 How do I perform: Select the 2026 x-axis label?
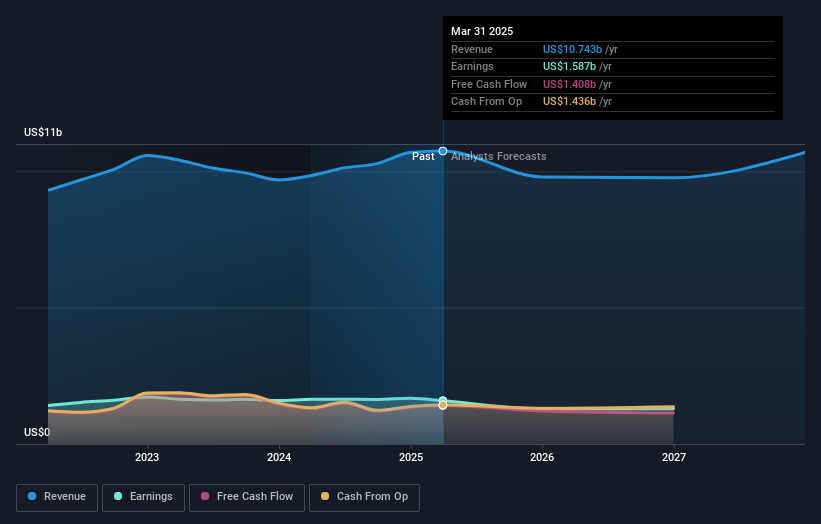(x=542, y=457)
